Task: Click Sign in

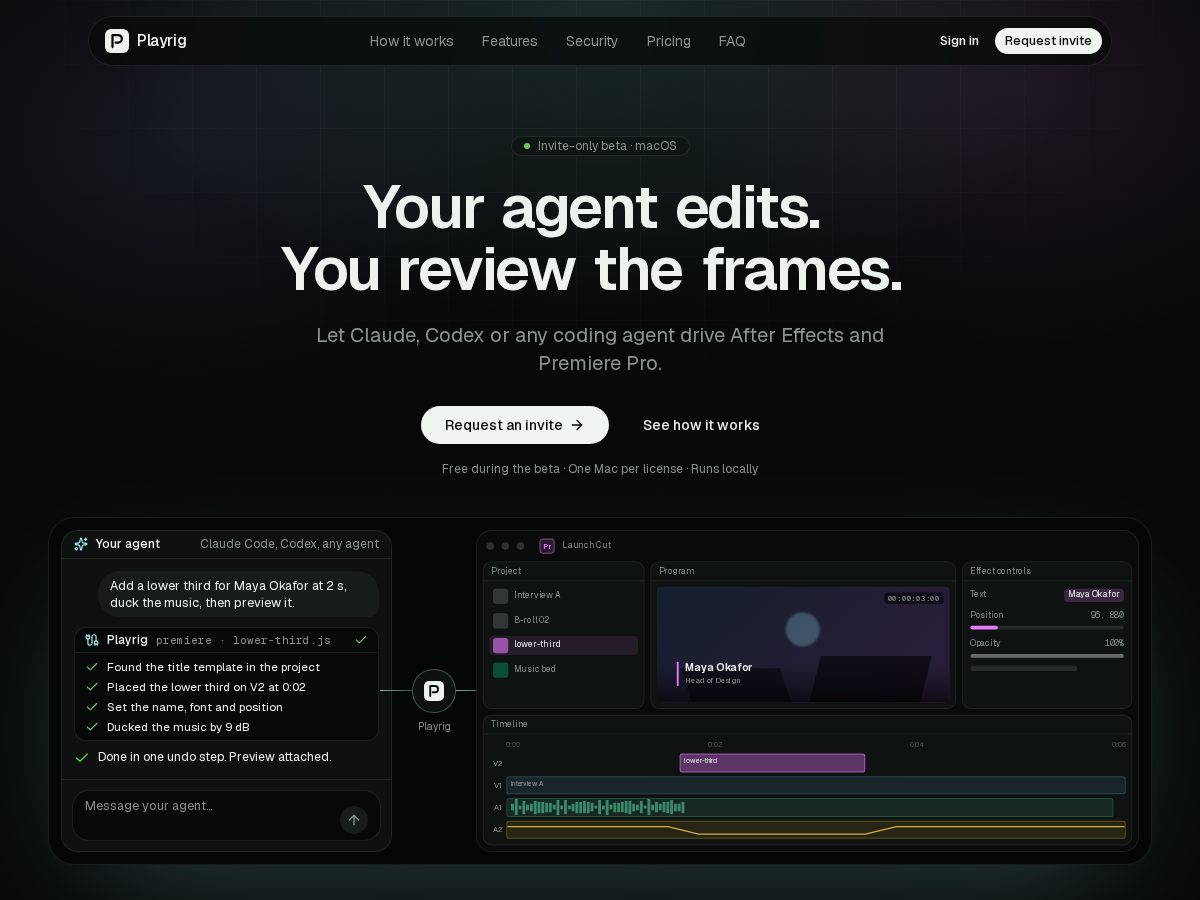Action: click(959, 41)
